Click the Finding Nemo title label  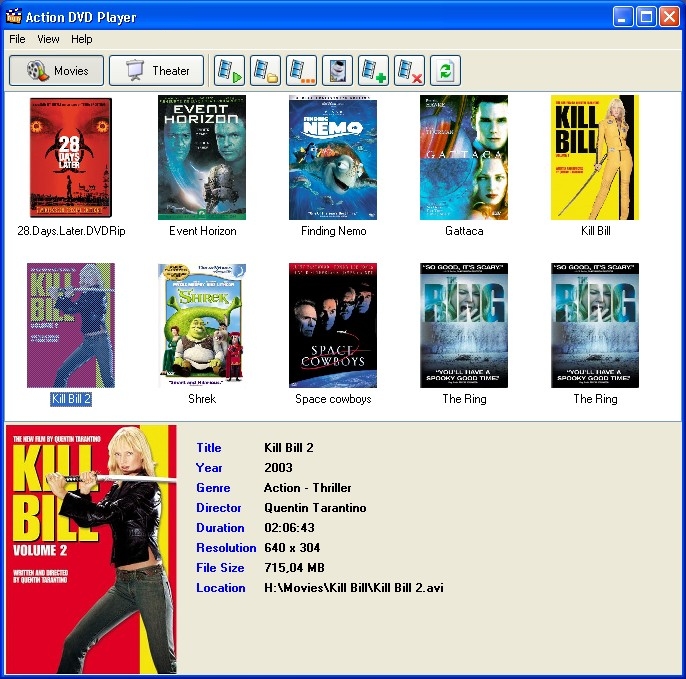[x=334, y=231]
